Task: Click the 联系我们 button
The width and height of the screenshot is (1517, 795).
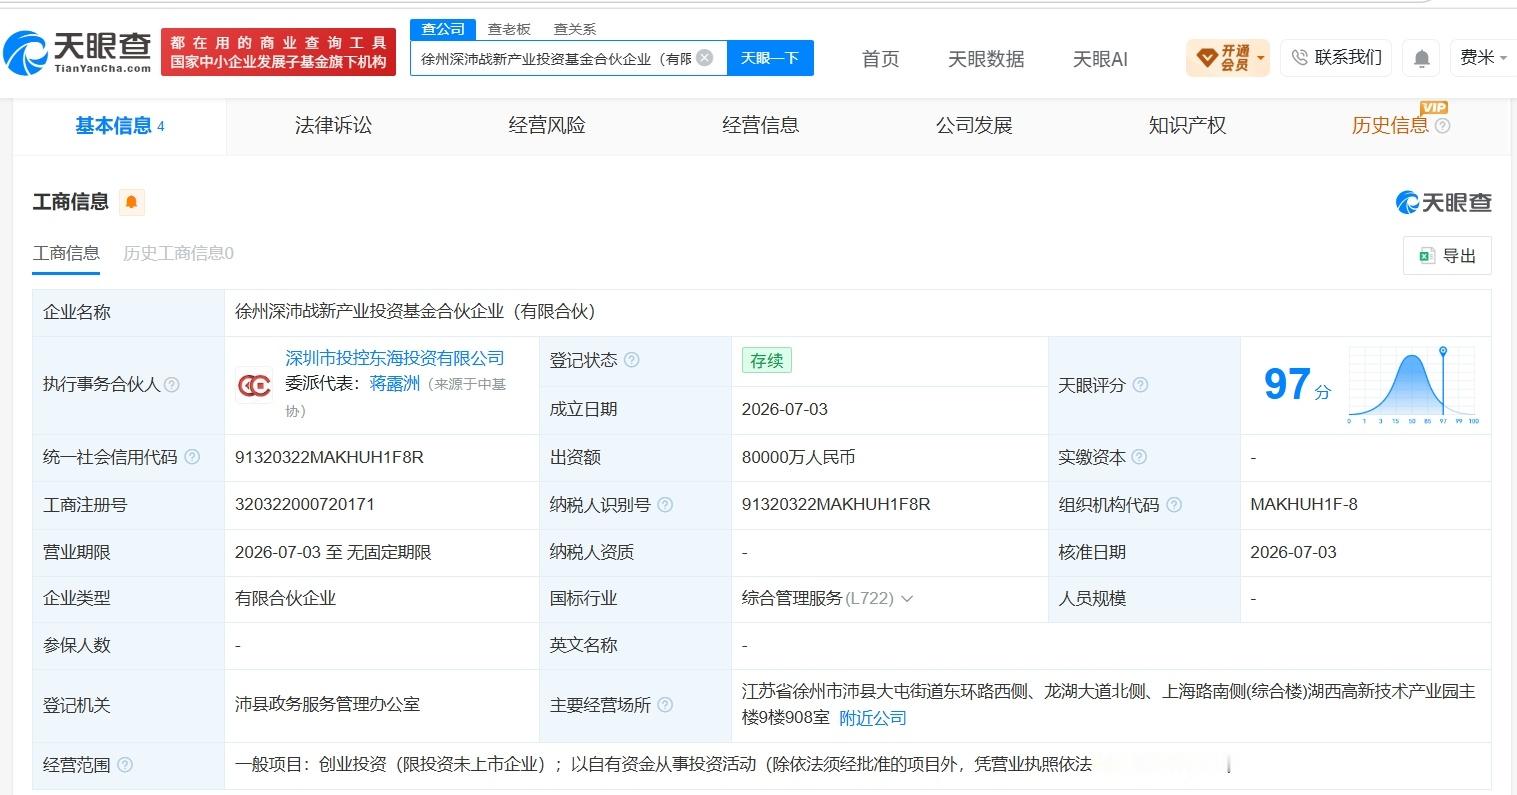Action: click(1336, 58)
